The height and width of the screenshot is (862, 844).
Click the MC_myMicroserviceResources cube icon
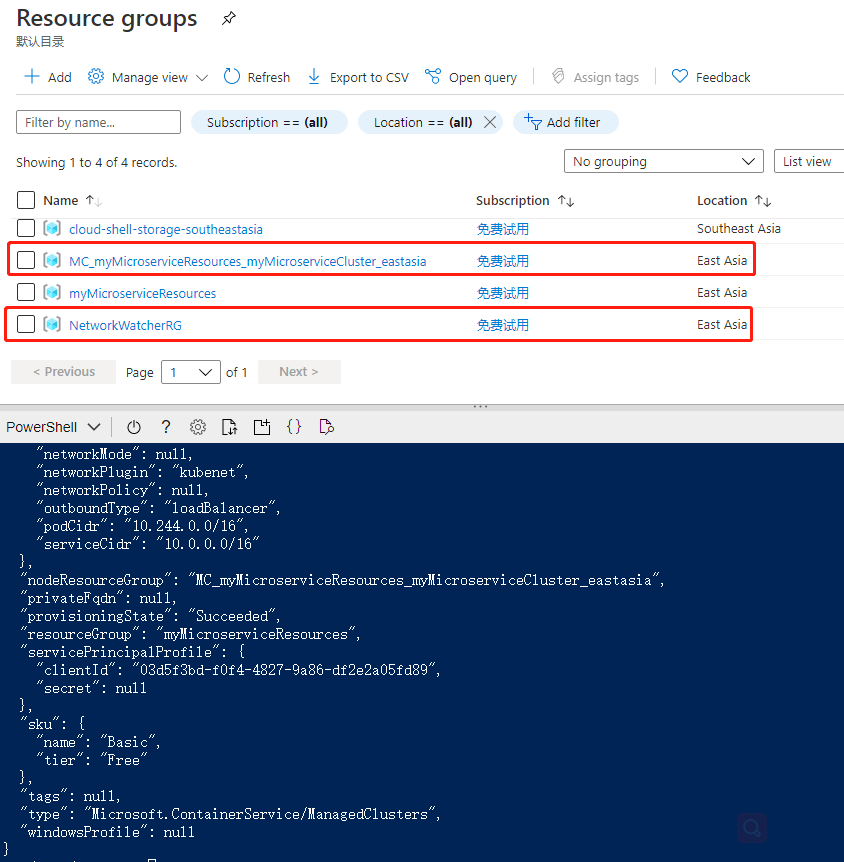(52, 260)
